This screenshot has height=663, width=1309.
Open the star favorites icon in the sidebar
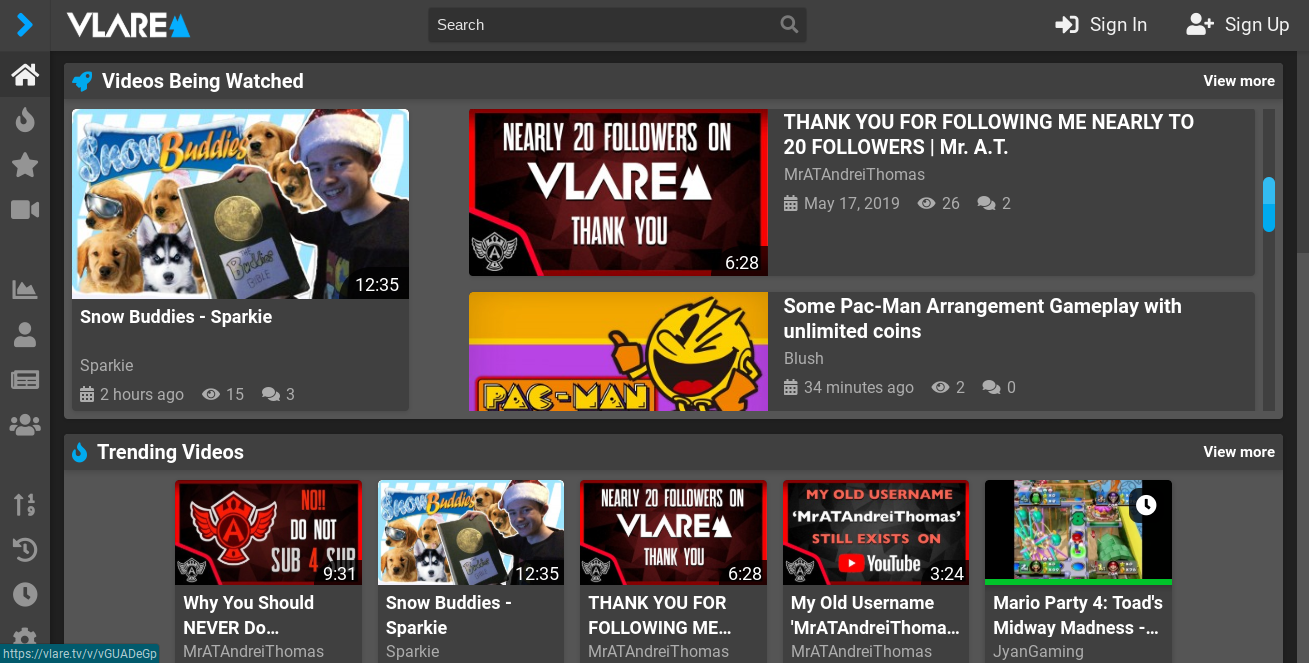click(25, 165)
